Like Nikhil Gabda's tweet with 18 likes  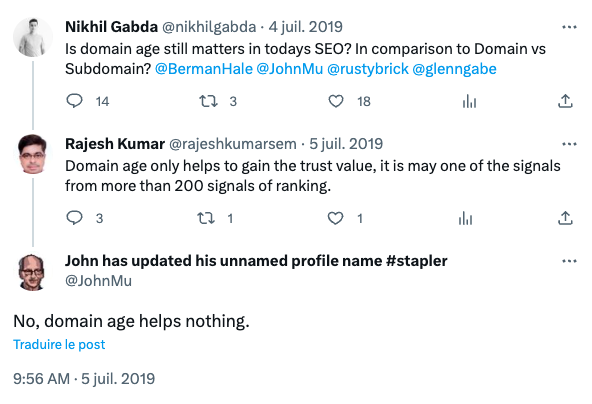[x=336, y=101]
